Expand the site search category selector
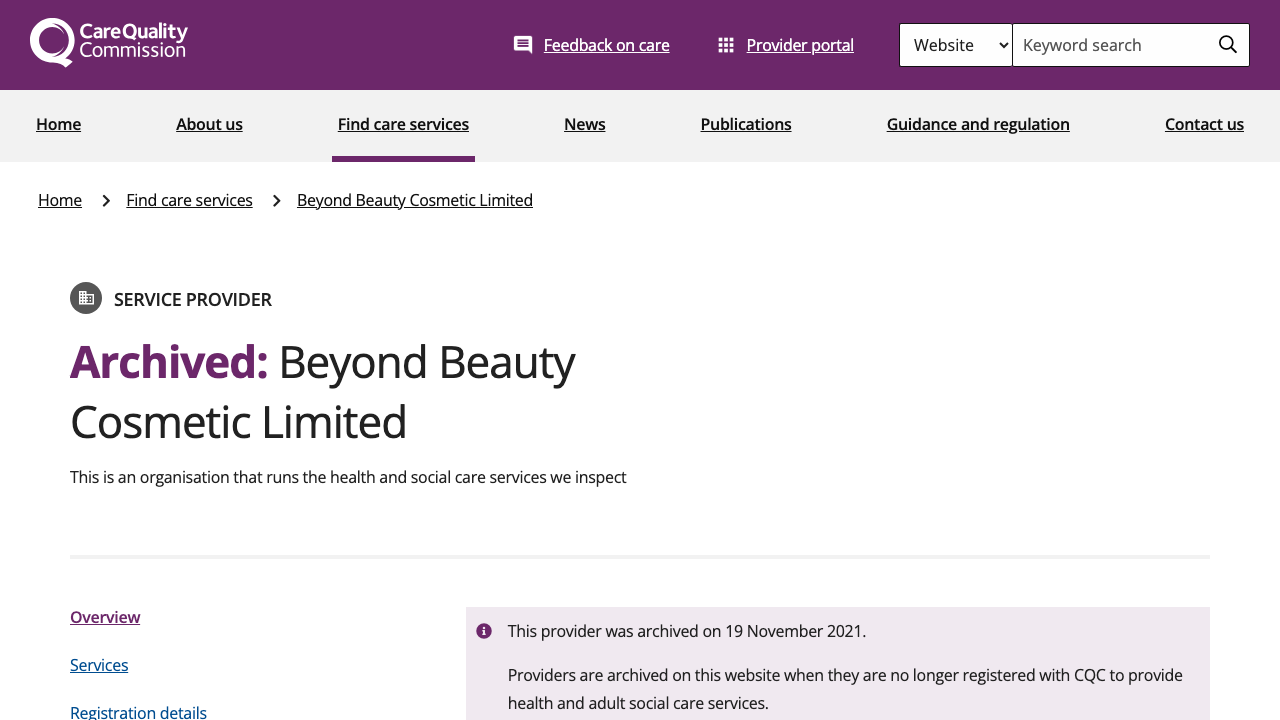Viewport: 1280px width, 720px height. (x=955, y=44)
